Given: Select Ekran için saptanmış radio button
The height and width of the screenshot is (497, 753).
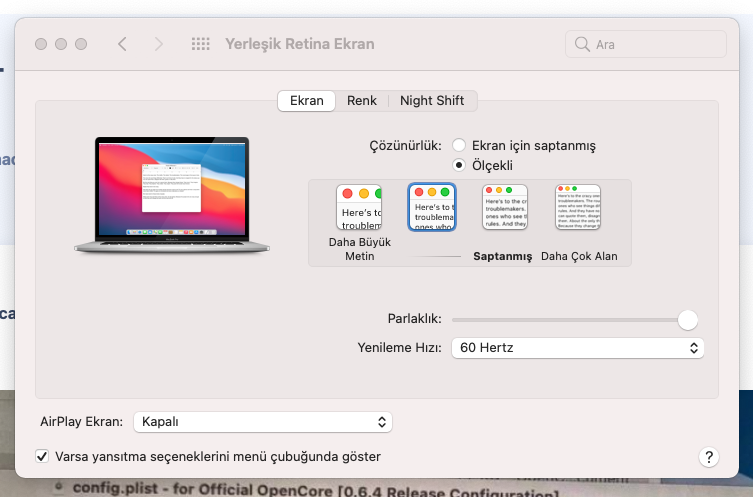Looking at the screenshot, I should (x=459, y=145).
